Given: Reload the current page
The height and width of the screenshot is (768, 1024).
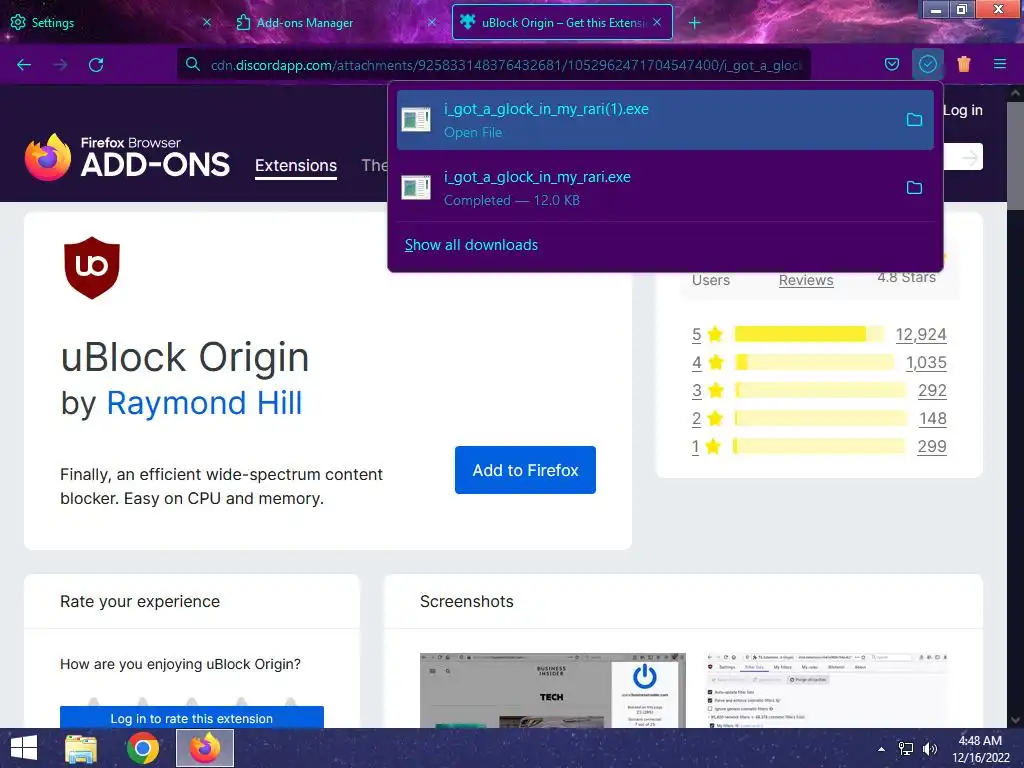Looking at the screenshot, I should (96, 65).
